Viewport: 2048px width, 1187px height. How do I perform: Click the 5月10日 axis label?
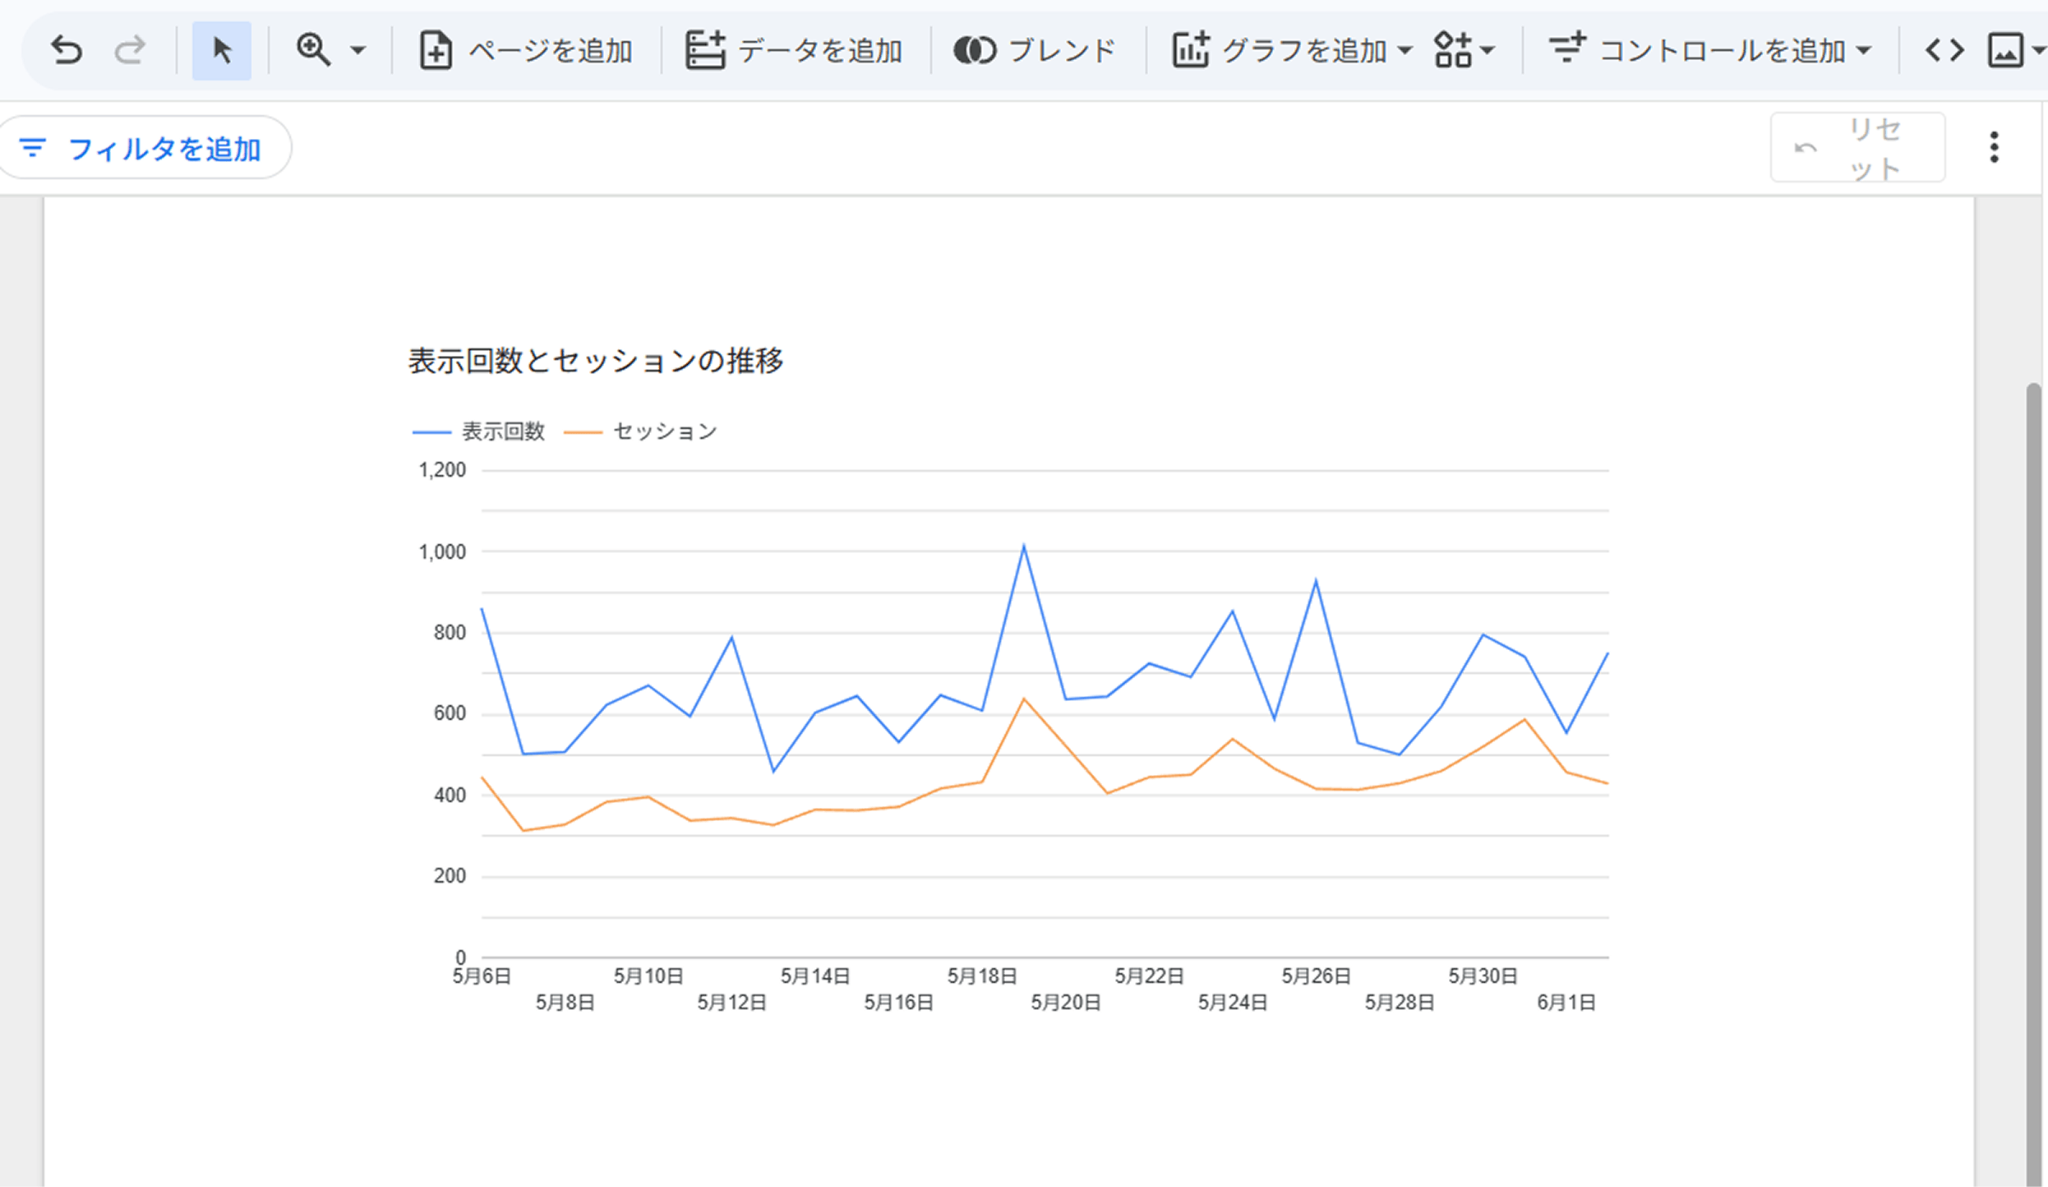click(x=648, y=976)
